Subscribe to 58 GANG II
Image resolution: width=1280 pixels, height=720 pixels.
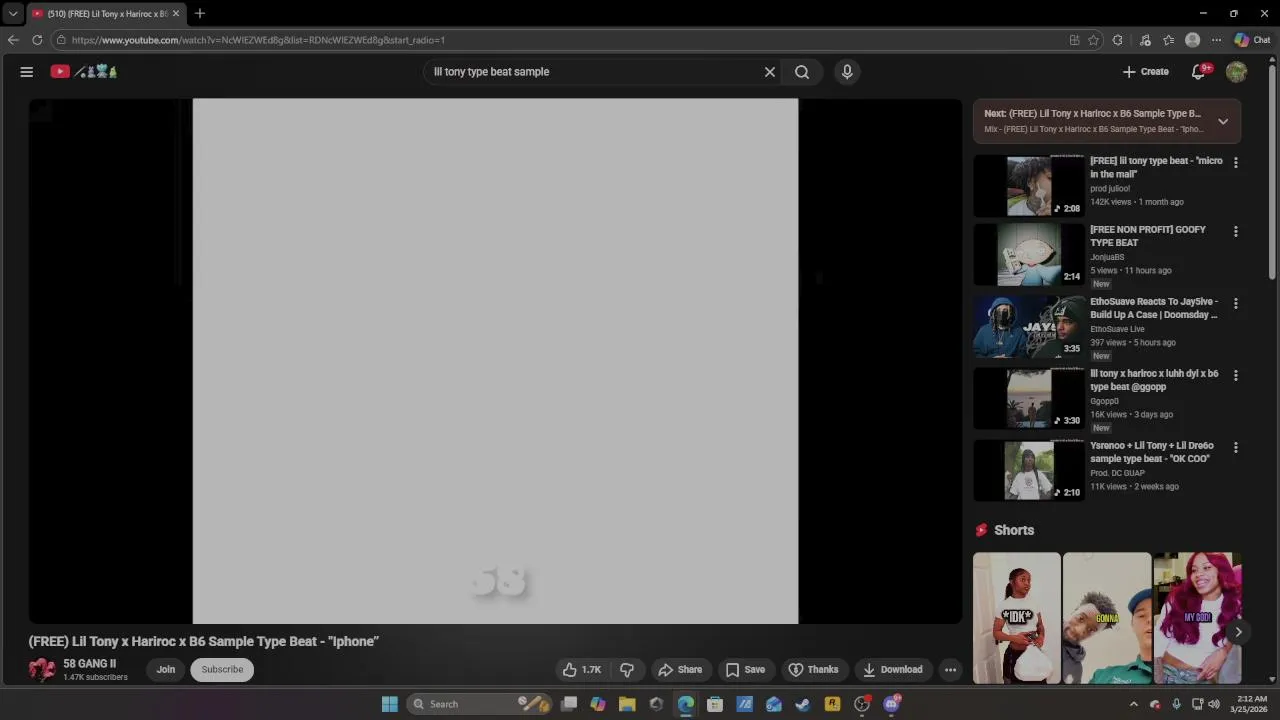click(x=222, y=670)
